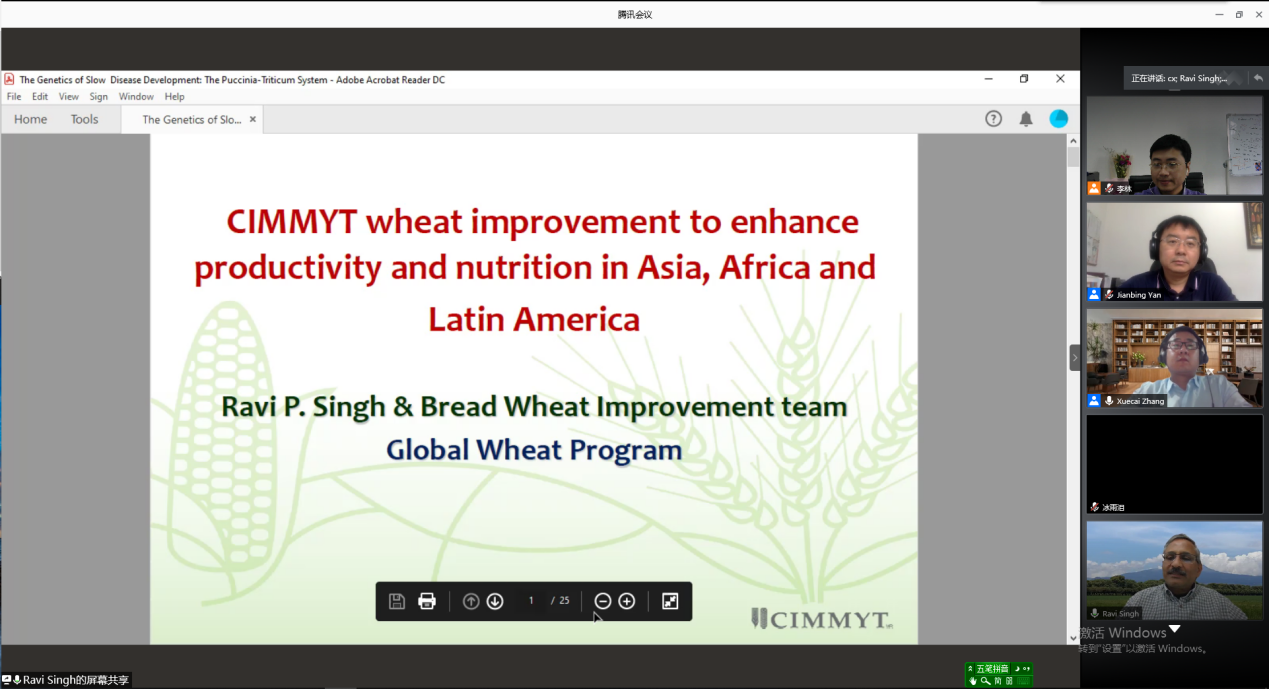The height and width of the screenshot is (689, 1269).
Task: Click the blue account profile avatar
Action: (x=1058, y=119)
